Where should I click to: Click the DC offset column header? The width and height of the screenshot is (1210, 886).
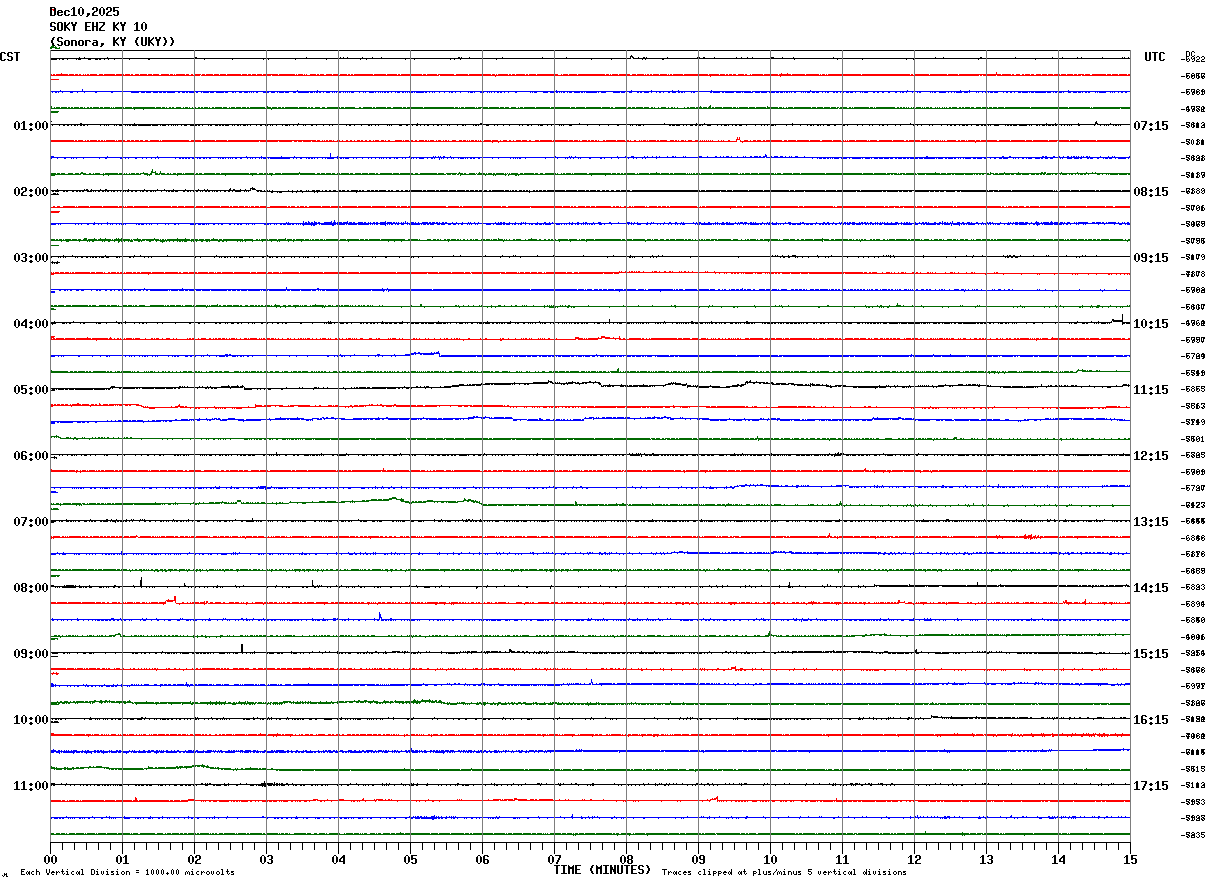(x=1190, y=54)
